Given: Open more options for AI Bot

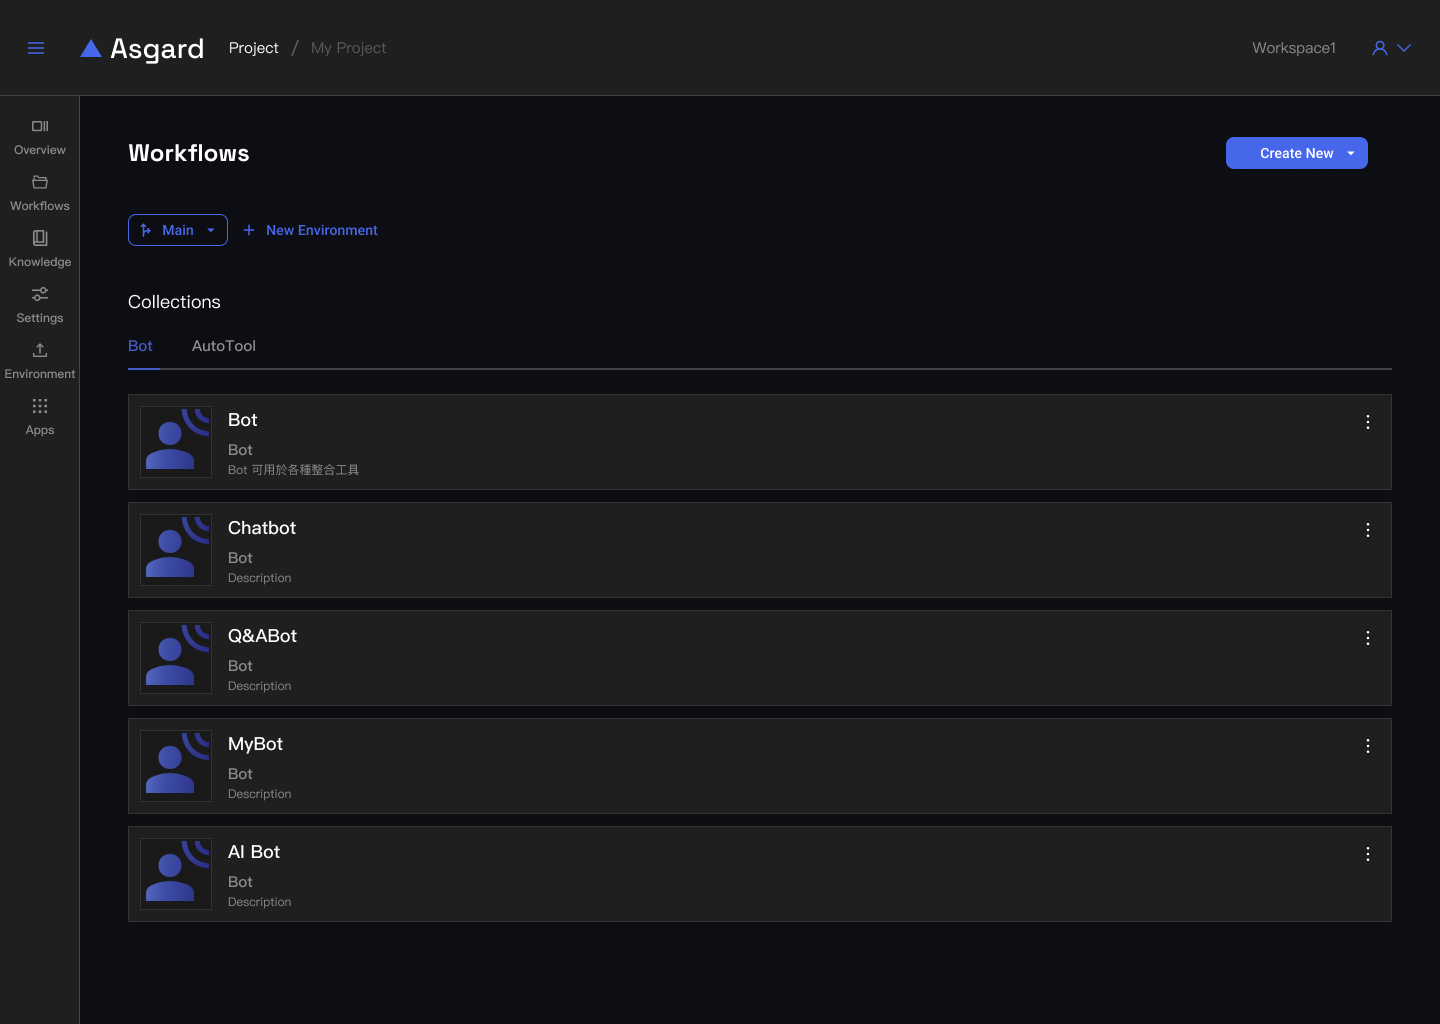Looking at the screenshot, I should (x=1368, y=854).
